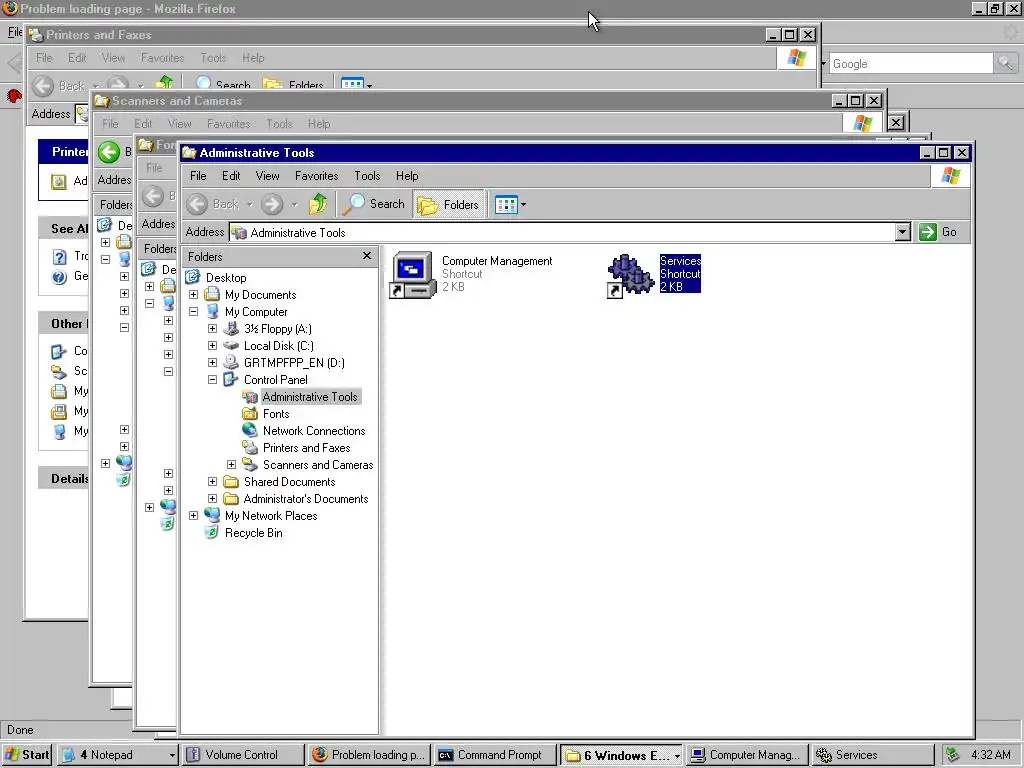This screenshot has height=768, width=1024.
Task: Expand Administrator's Documents node
Action: click(x=212, y=498)
